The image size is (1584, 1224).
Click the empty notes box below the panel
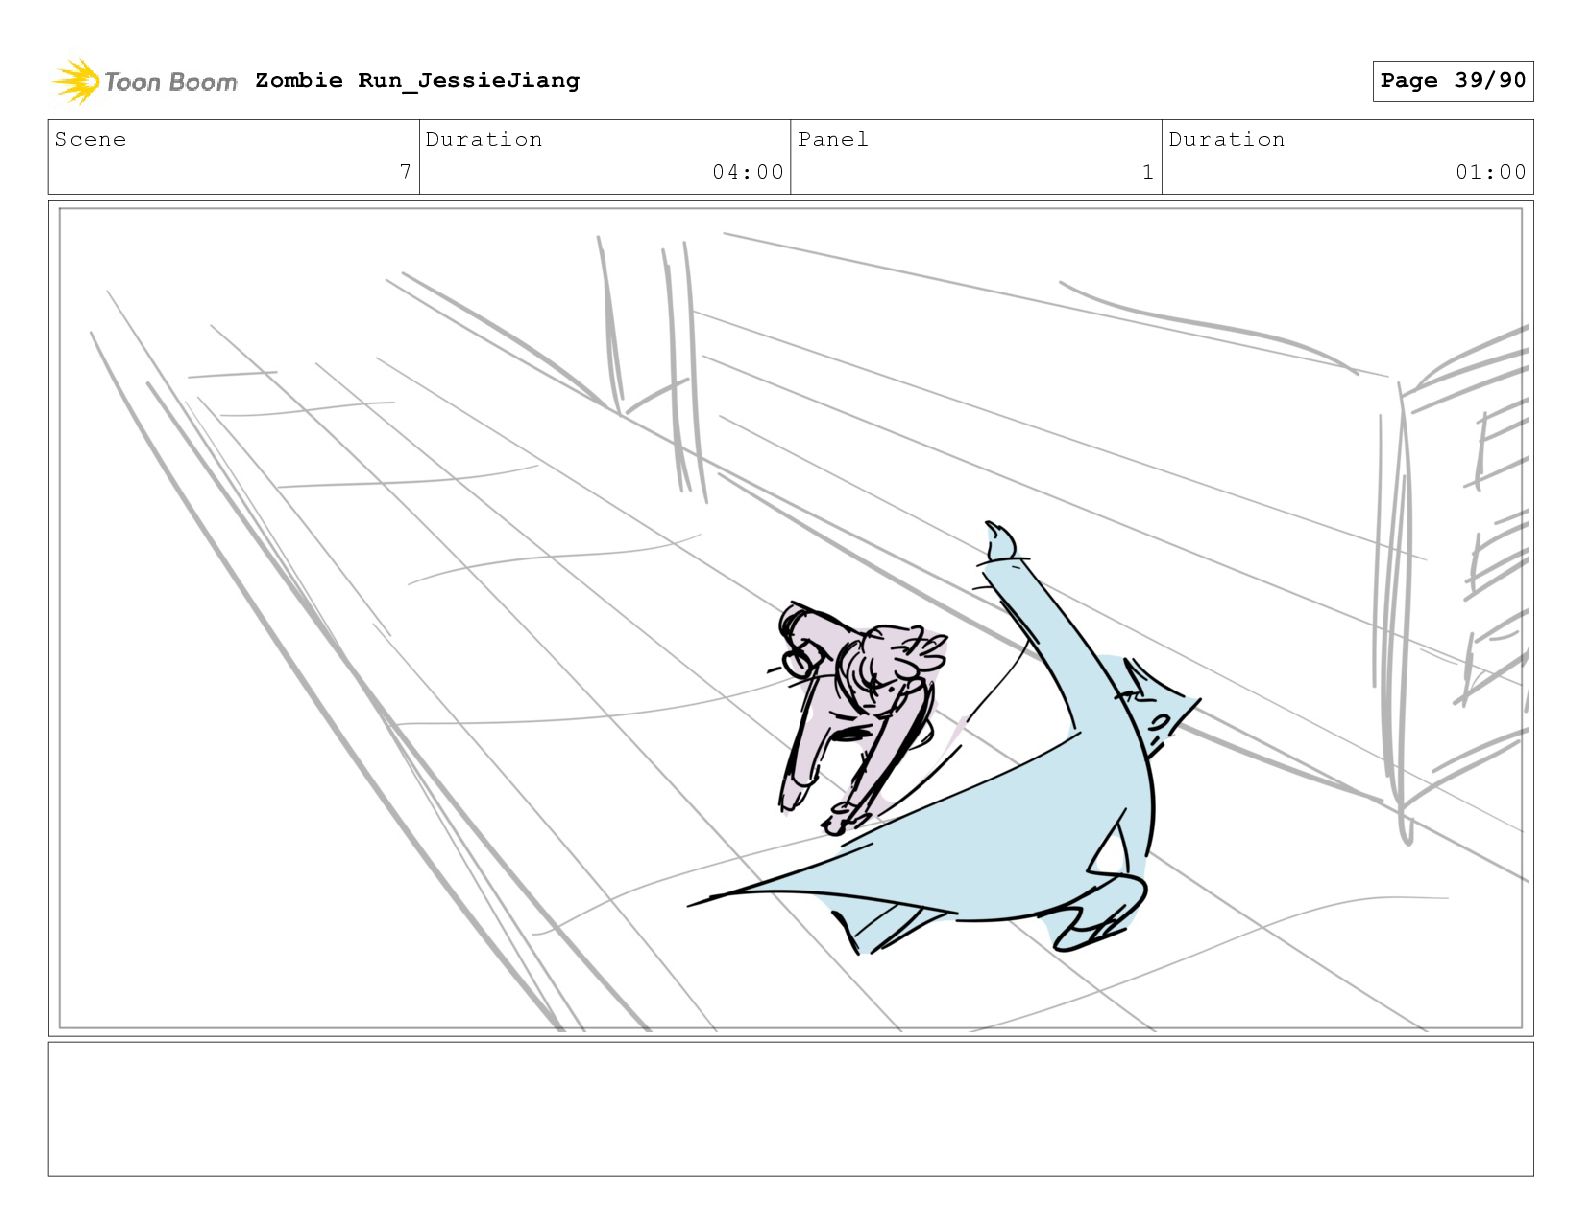pyautogui.click(x=790, y=1109)
